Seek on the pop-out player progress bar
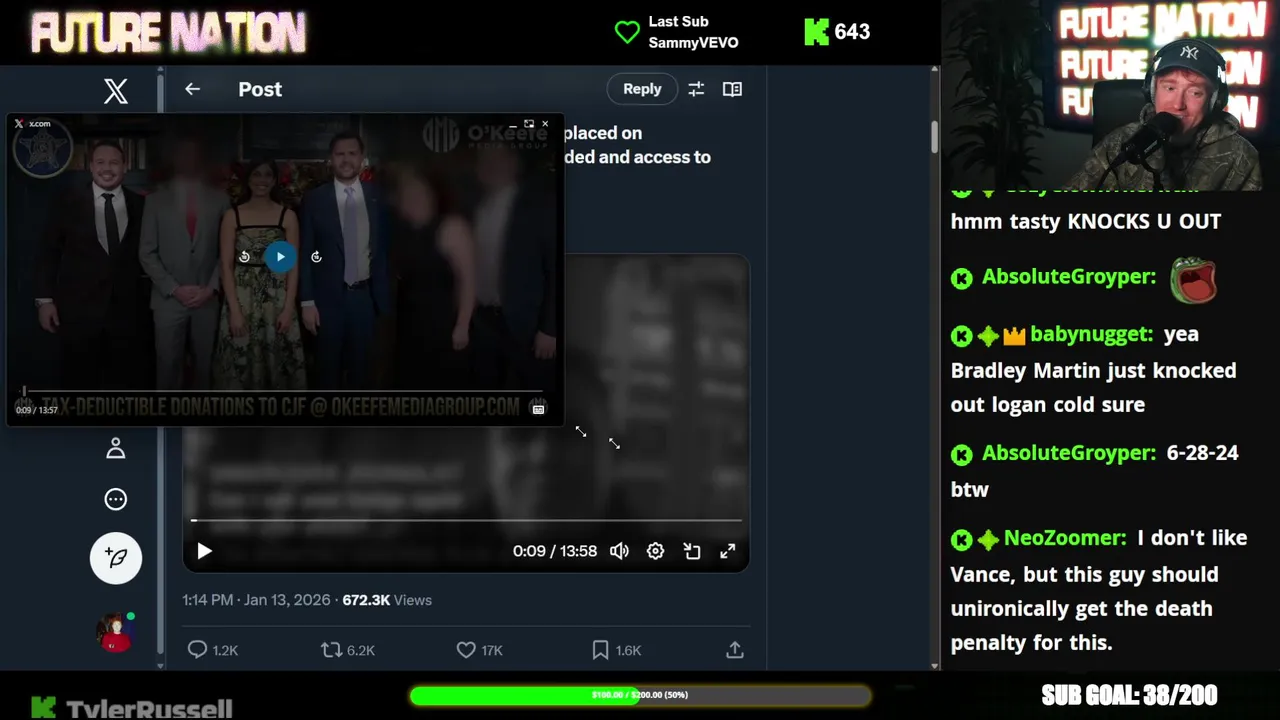The width and height of the screenshot is (1280, 720). point(282,392)
